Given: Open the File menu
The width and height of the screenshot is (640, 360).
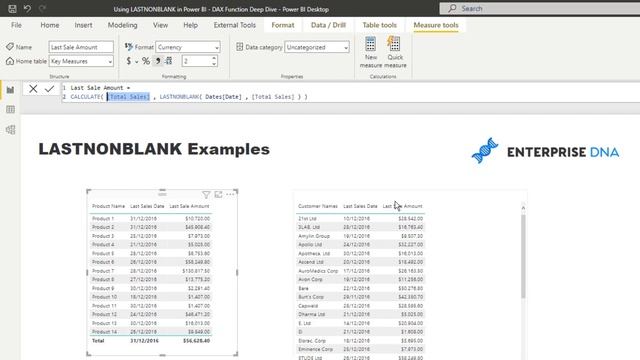Looking at the screenshot, I should 16,25.
